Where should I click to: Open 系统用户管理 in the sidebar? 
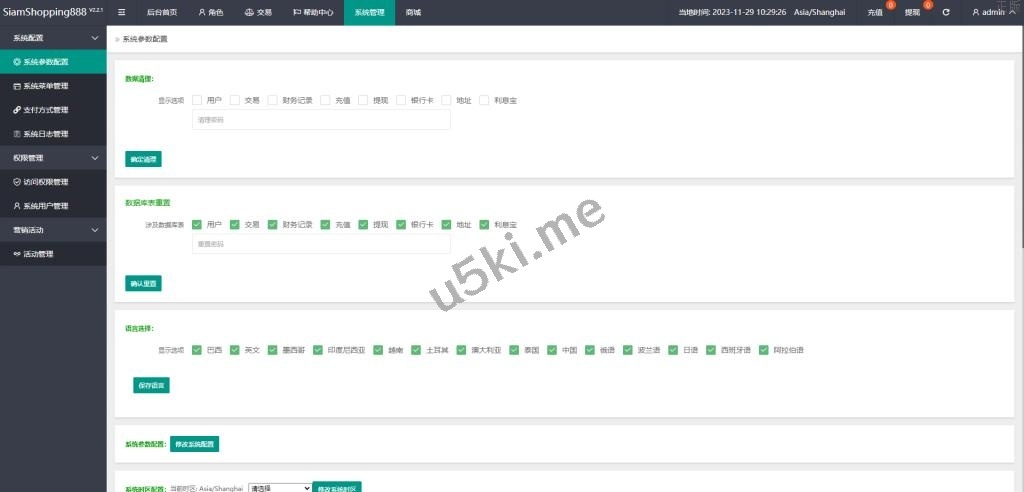coord(46,206)
